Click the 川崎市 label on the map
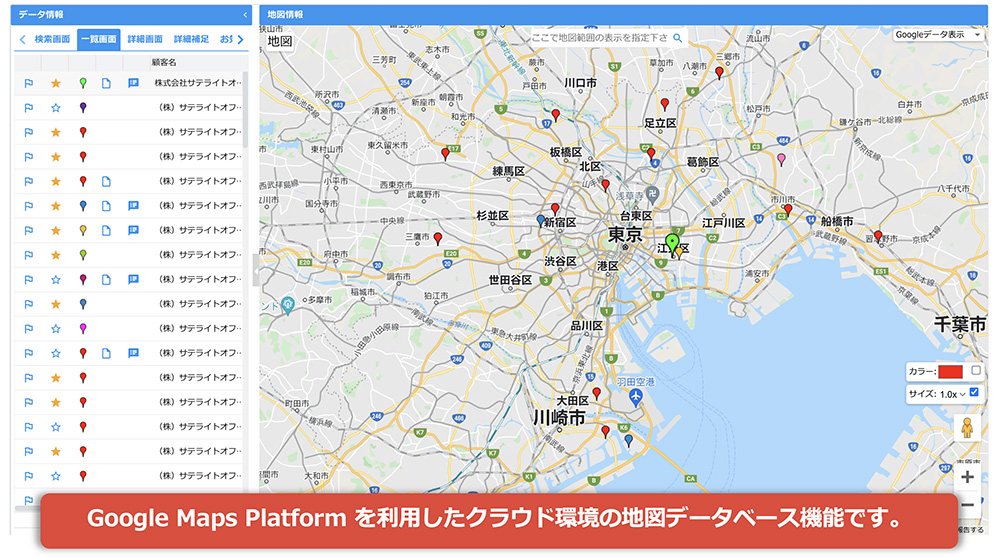The image size is (1000, 559). (559, 418)
